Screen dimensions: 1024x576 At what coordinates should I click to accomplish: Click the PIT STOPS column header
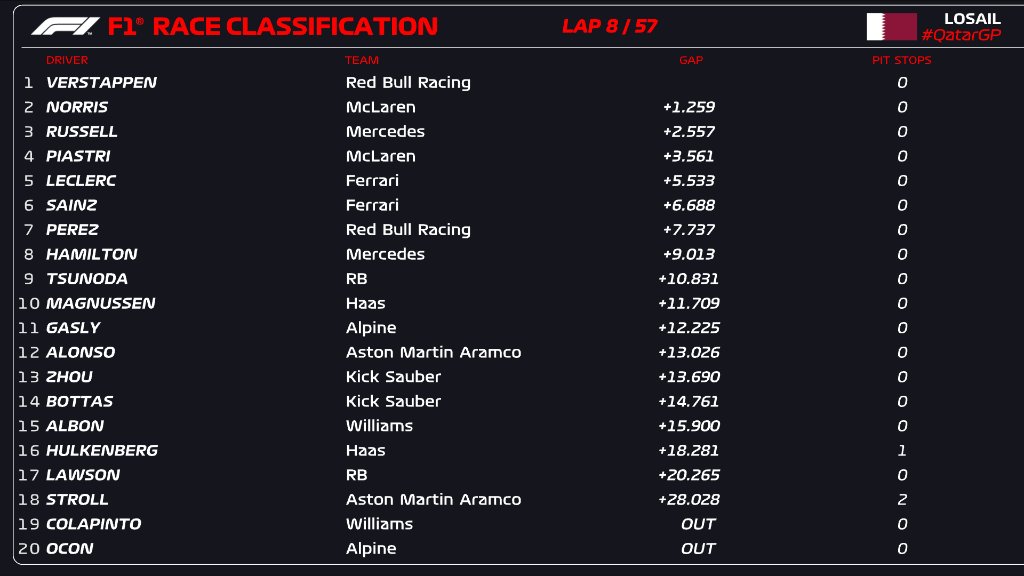click(901, 60)
